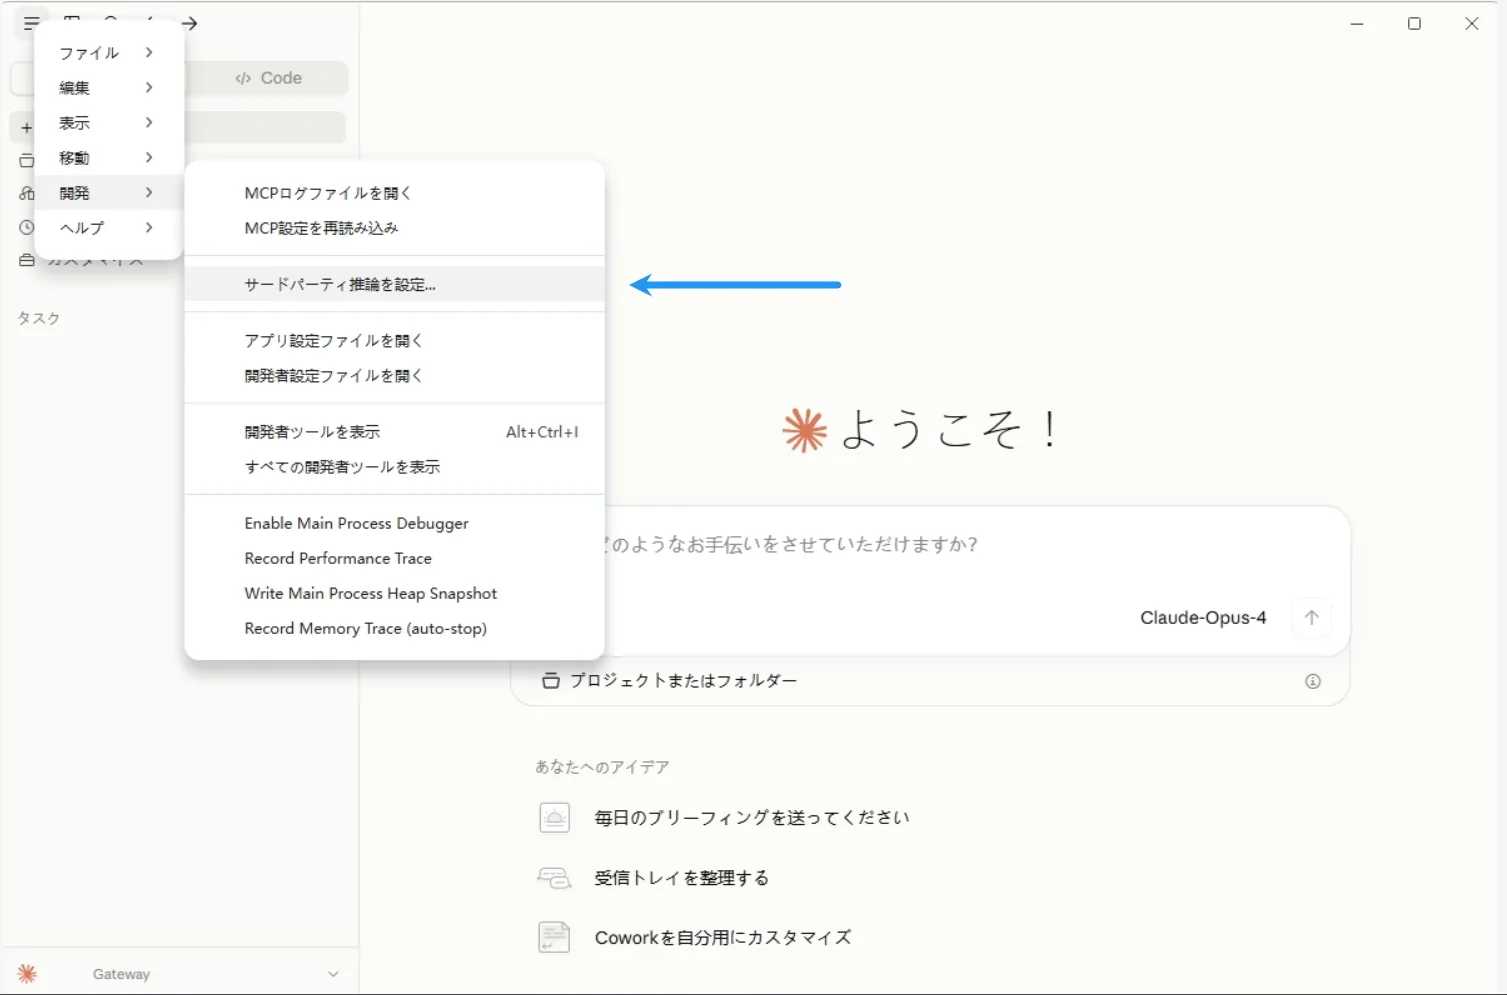Choose アプリ設定ファイルを開く
The width and height of the screenshot is (1507, 995).
pyautogui.click(x=395, y=340)
